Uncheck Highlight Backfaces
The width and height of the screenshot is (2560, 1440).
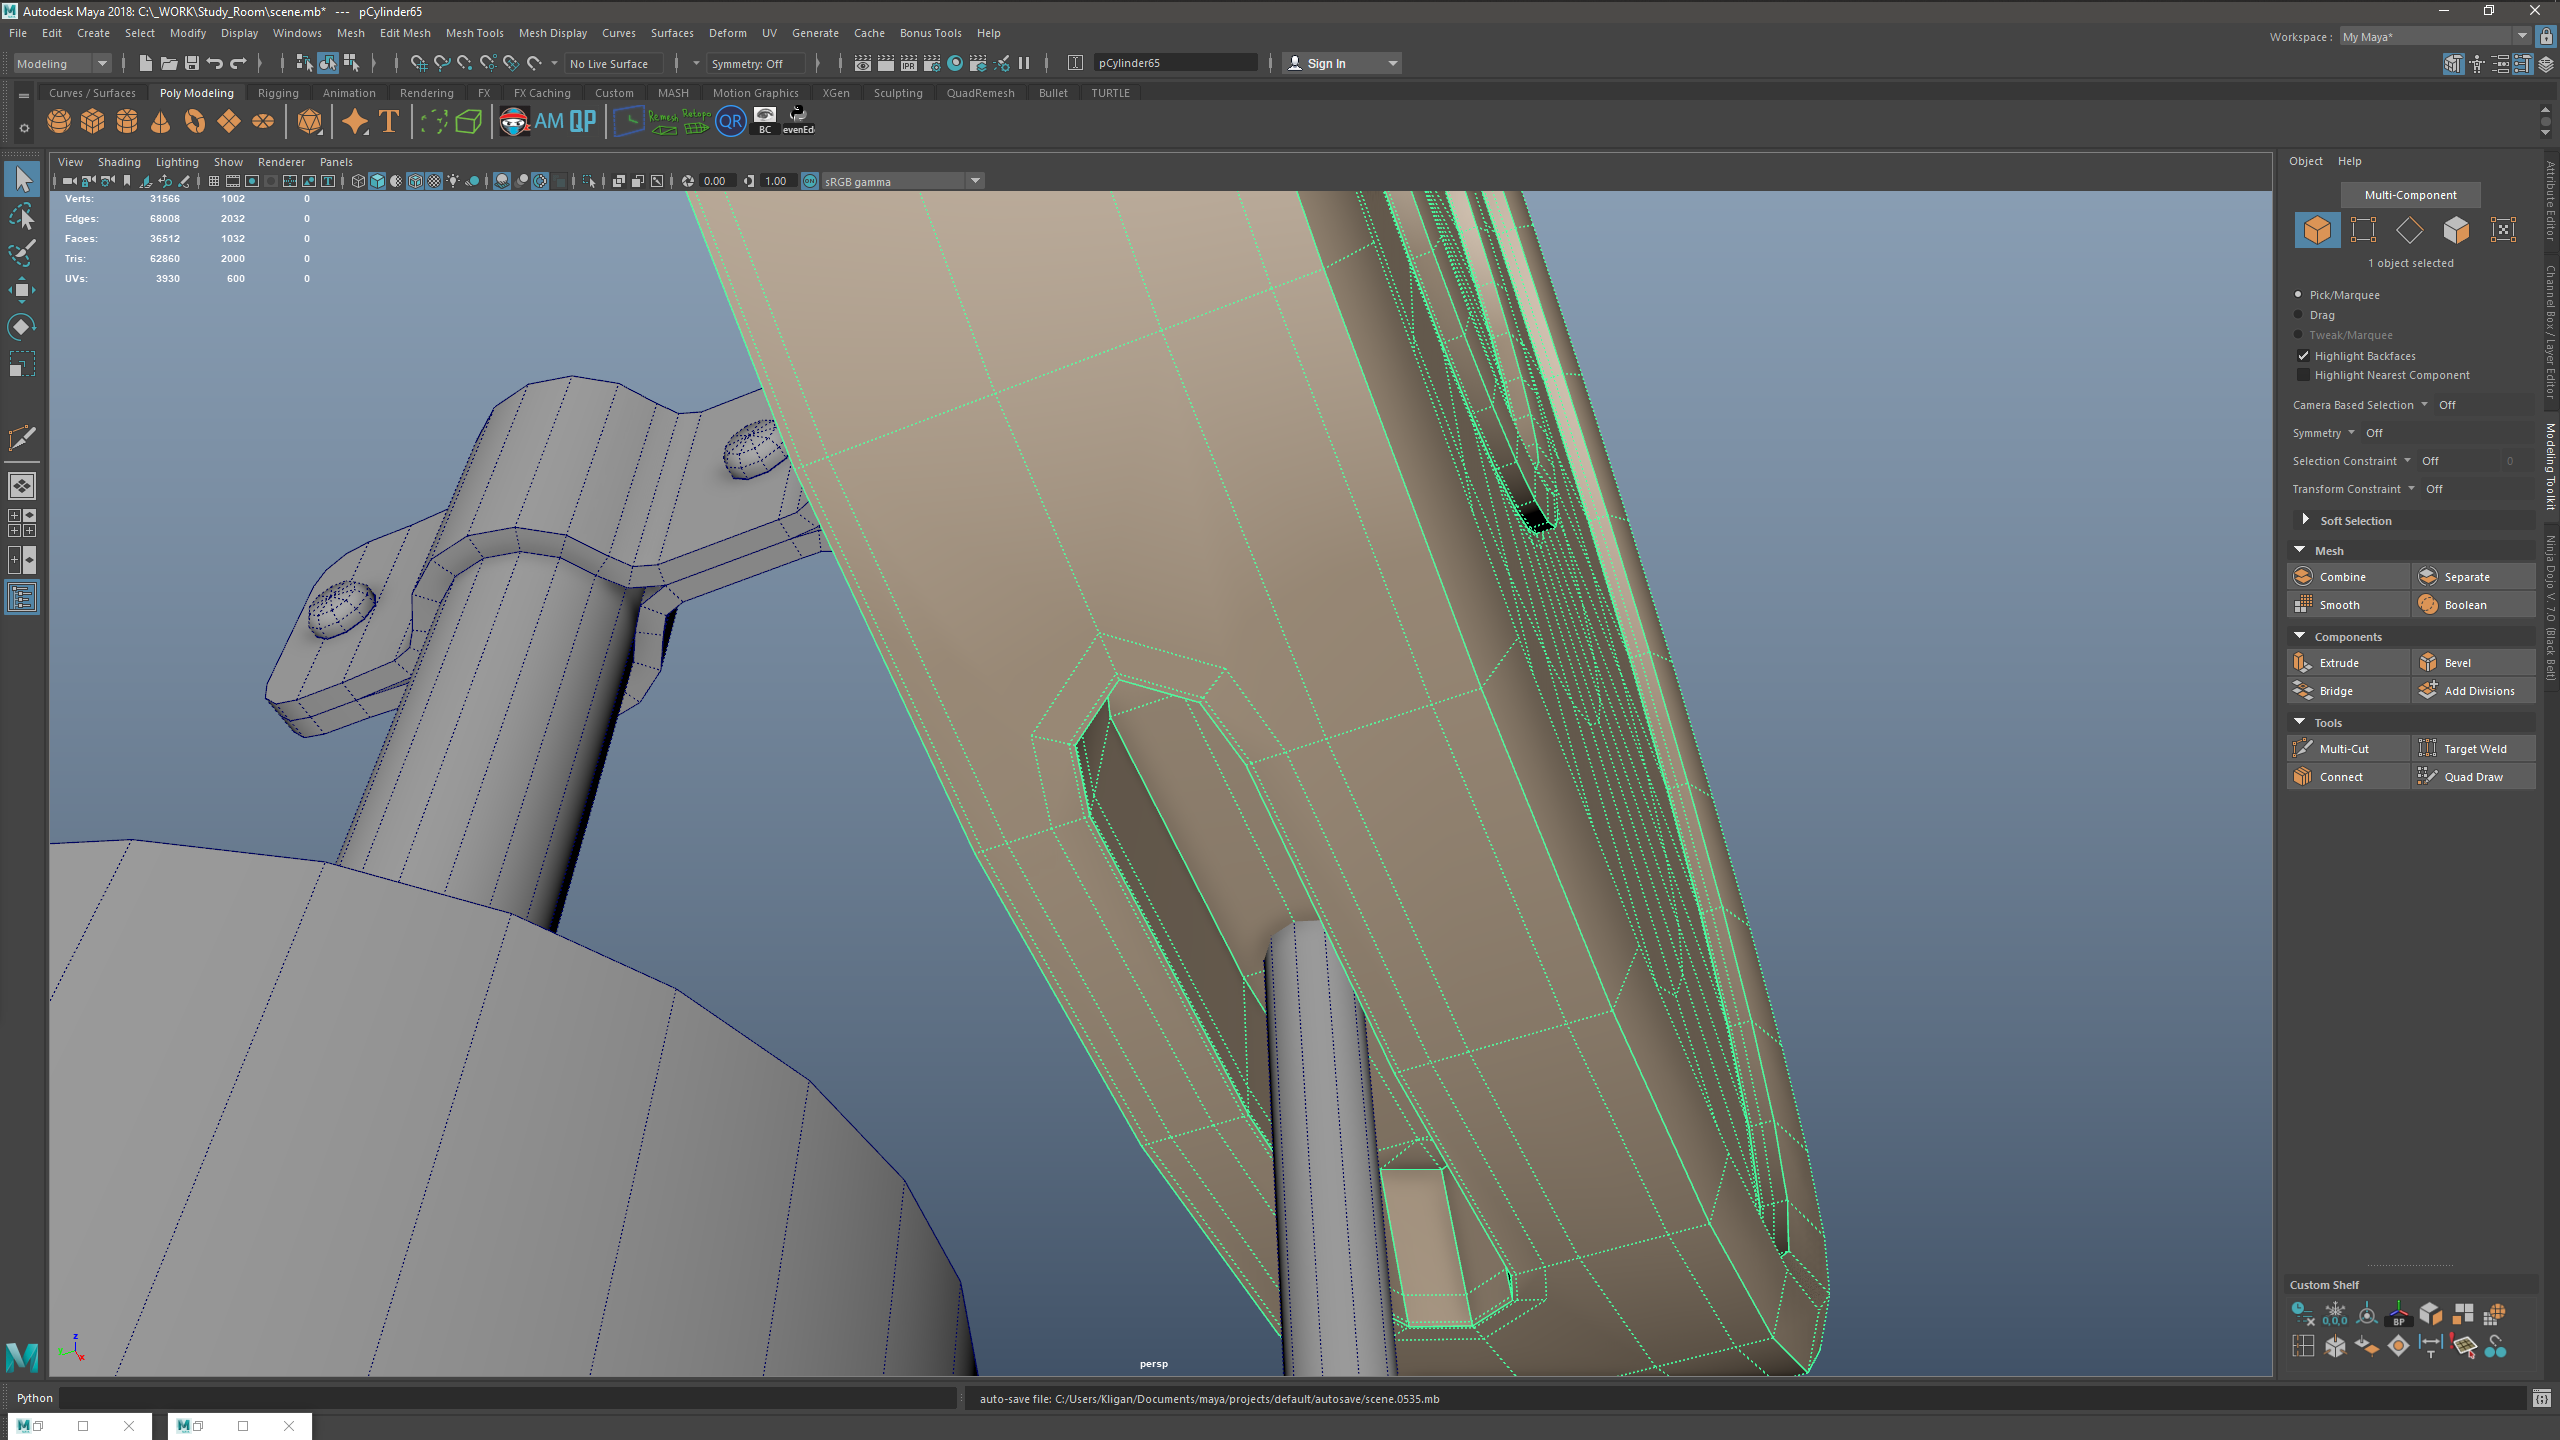[2303, 356]
